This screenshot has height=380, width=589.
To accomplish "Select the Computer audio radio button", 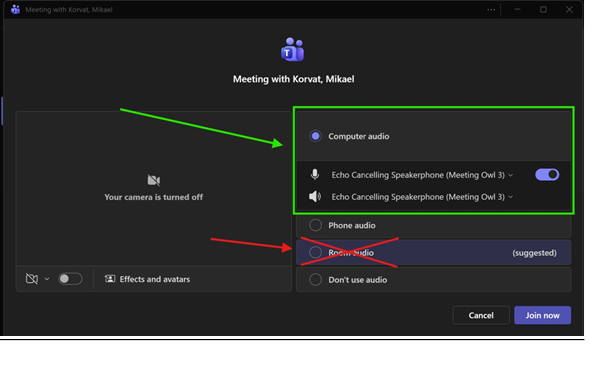I will [315, 136].
